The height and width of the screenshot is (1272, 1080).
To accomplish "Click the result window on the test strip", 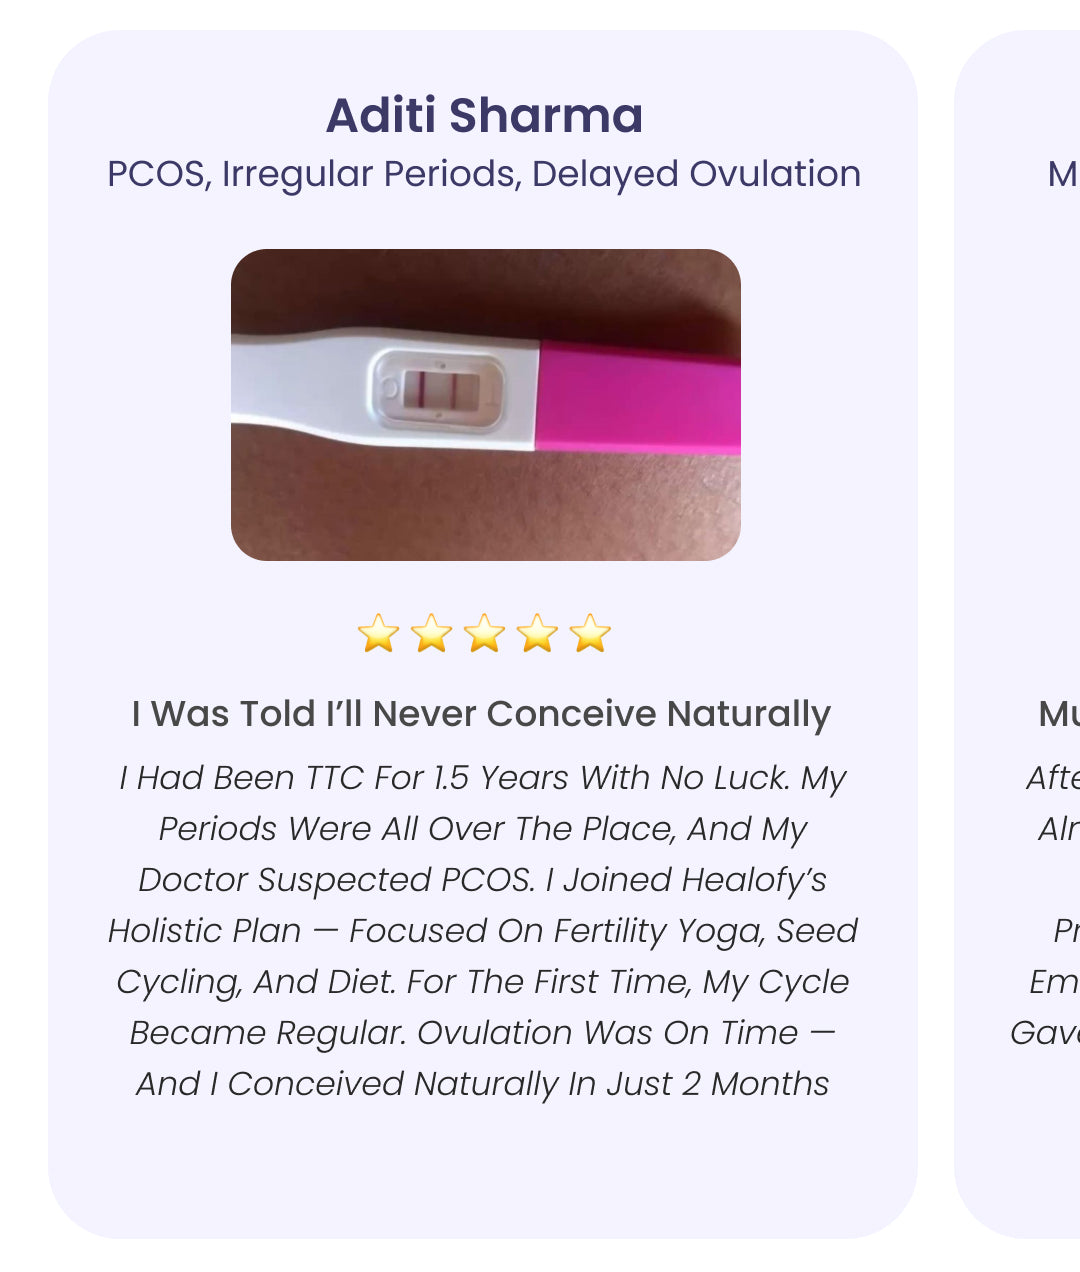I will [x=440, y=390].
